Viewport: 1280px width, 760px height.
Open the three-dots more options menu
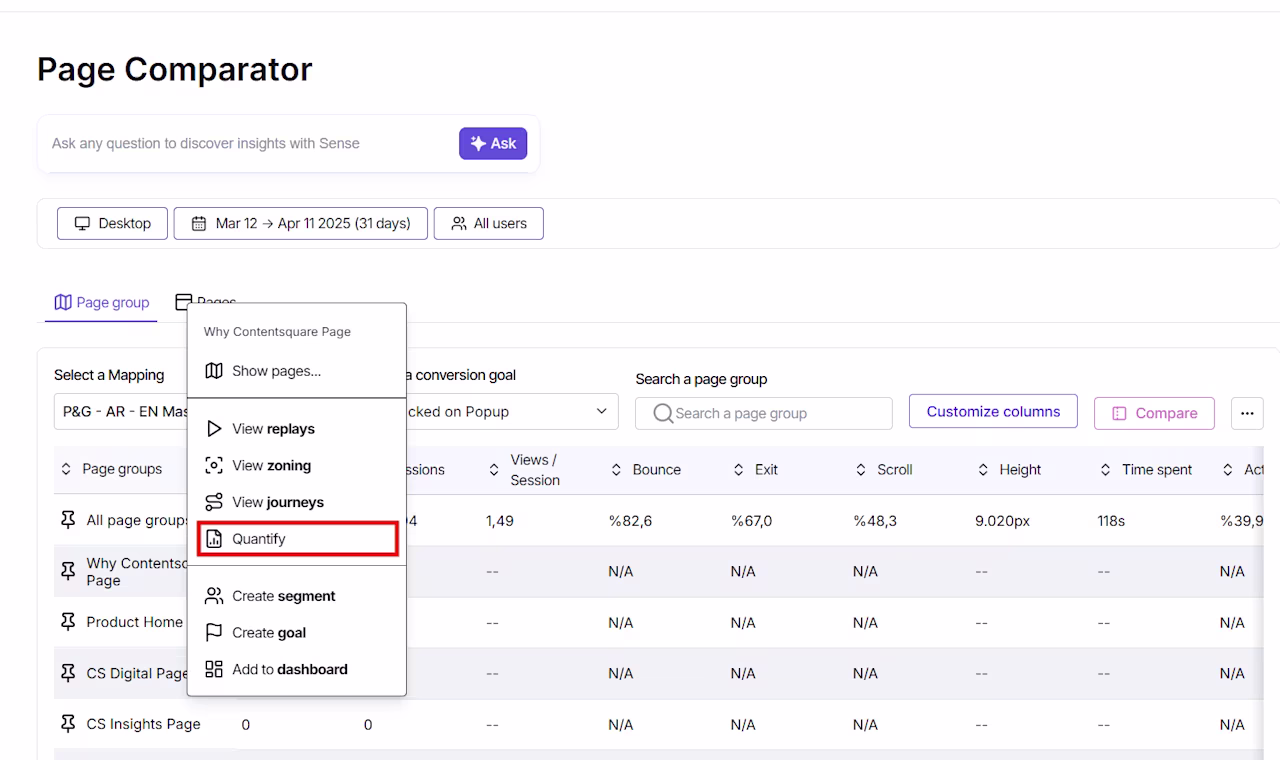(x=1247, y=413)
